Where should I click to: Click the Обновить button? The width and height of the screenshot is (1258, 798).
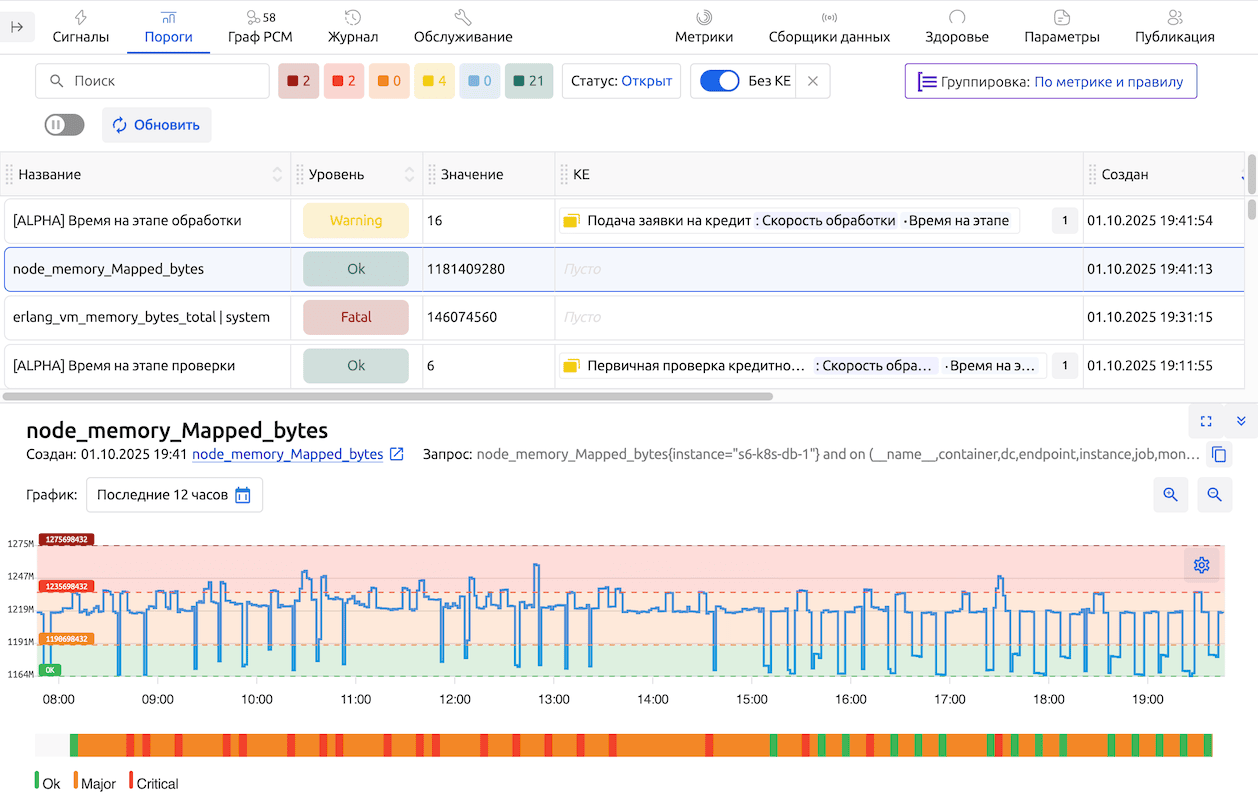pos(156,125)
